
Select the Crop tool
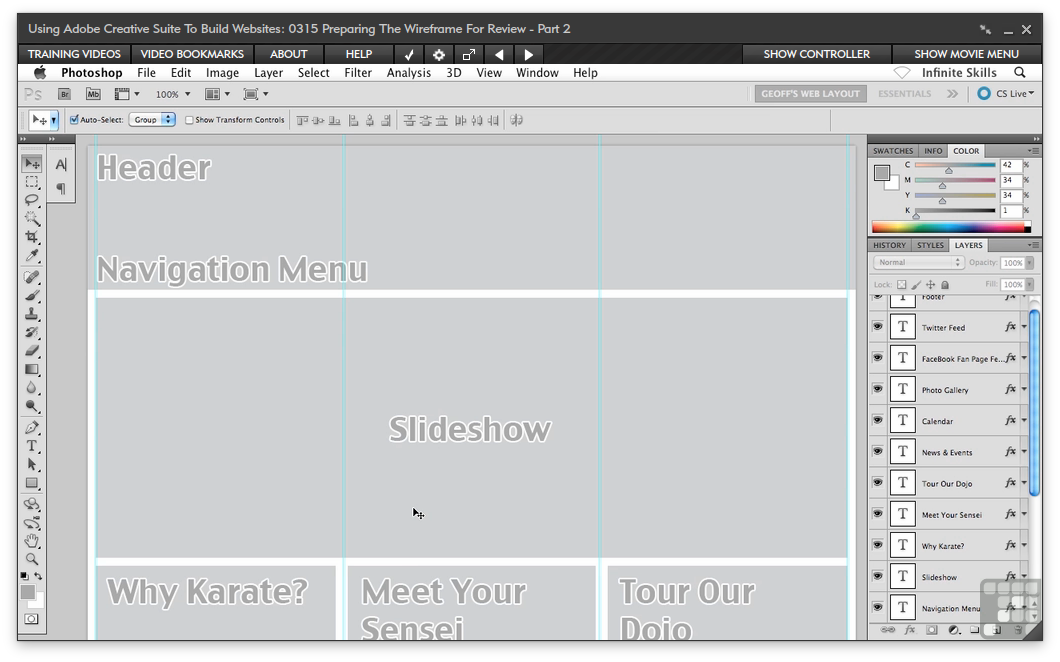pos(32,237)
